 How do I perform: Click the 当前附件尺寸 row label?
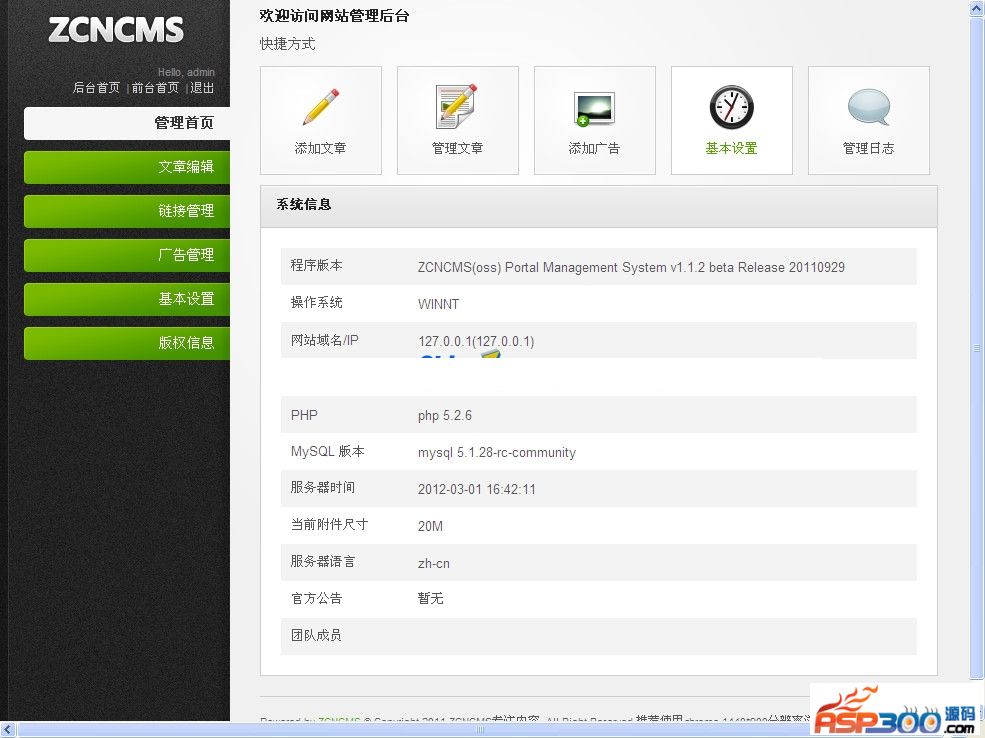tap(329, 524)
